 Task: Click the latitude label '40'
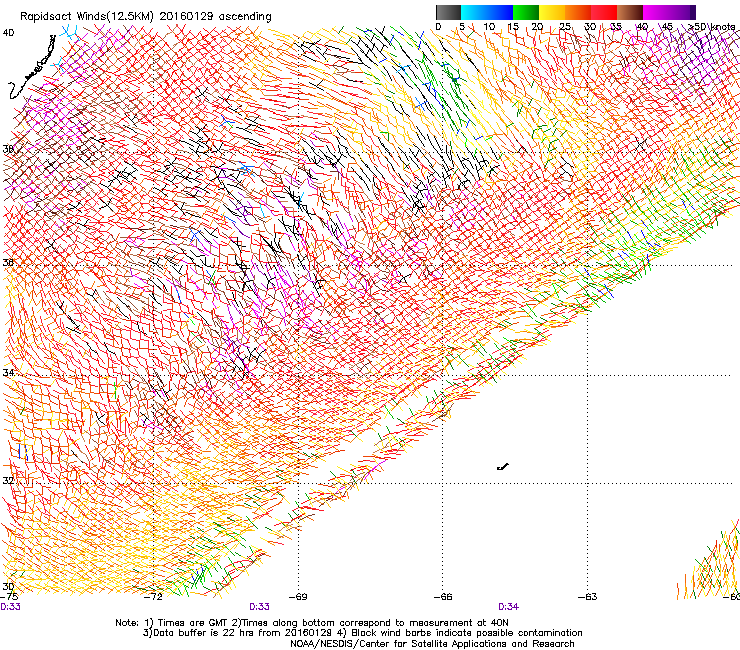tap(8, 33)
